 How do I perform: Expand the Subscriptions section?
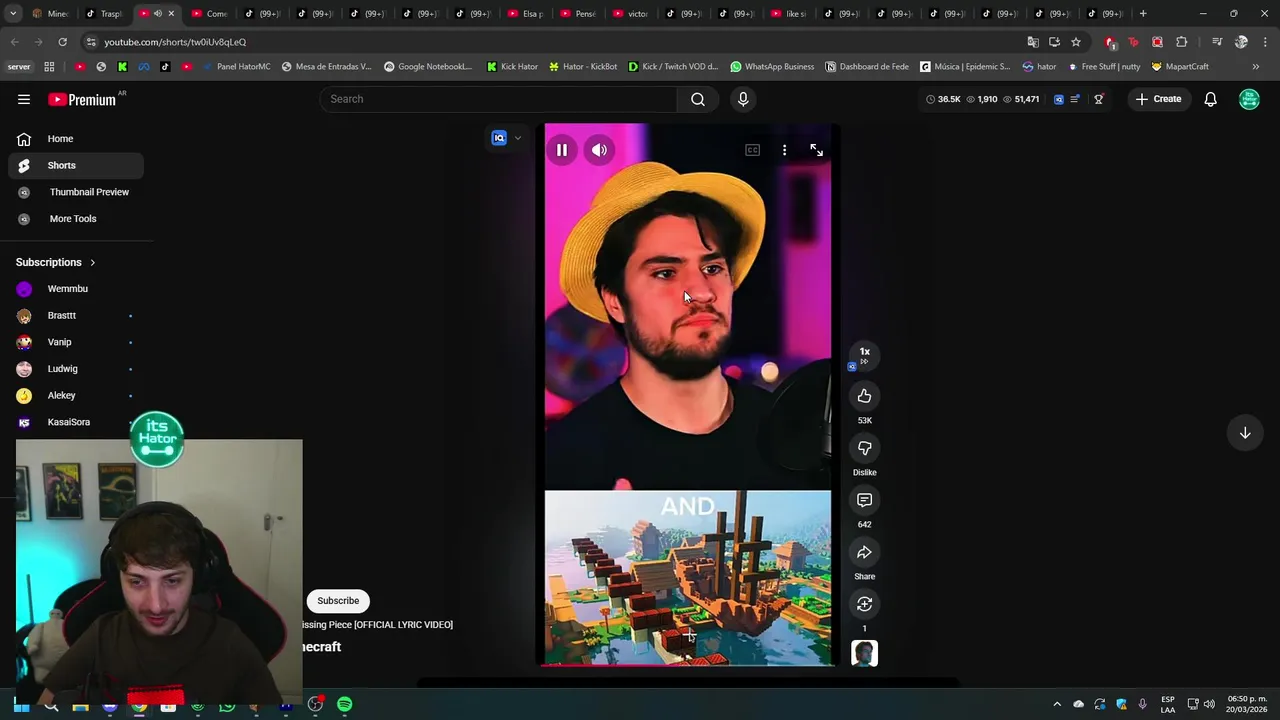pyautogui.click(x=56, y=262)
